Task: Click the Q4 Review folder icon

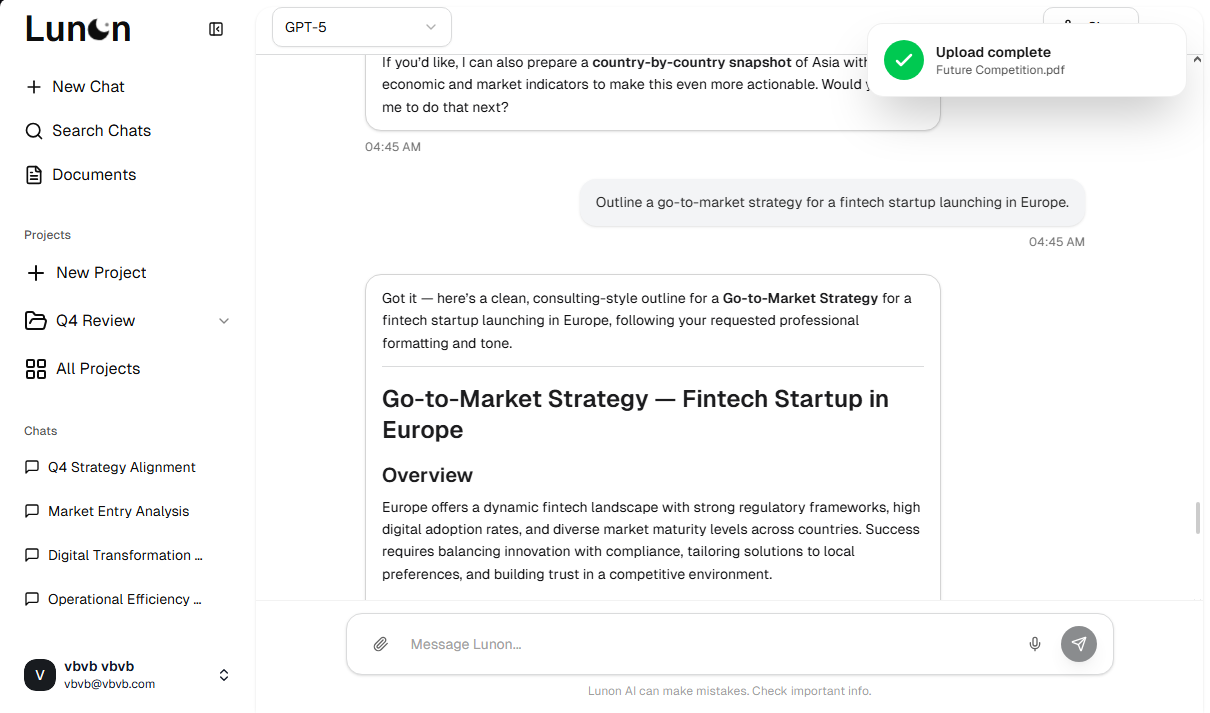Action: 36,321
